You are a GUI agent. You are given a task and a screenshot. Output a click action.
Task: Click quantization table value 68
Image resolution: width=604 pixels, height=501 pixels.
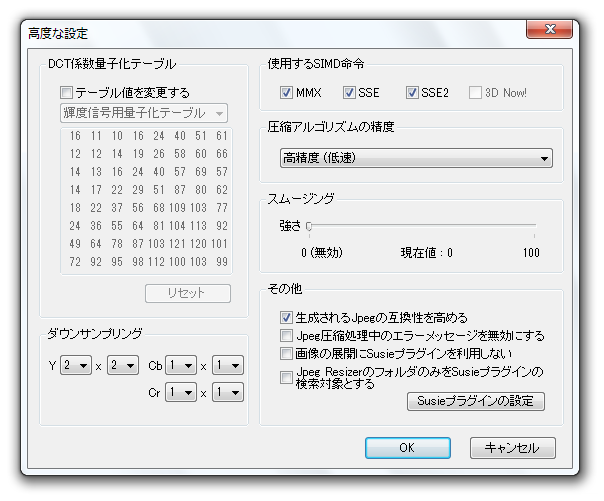point(159,208)
